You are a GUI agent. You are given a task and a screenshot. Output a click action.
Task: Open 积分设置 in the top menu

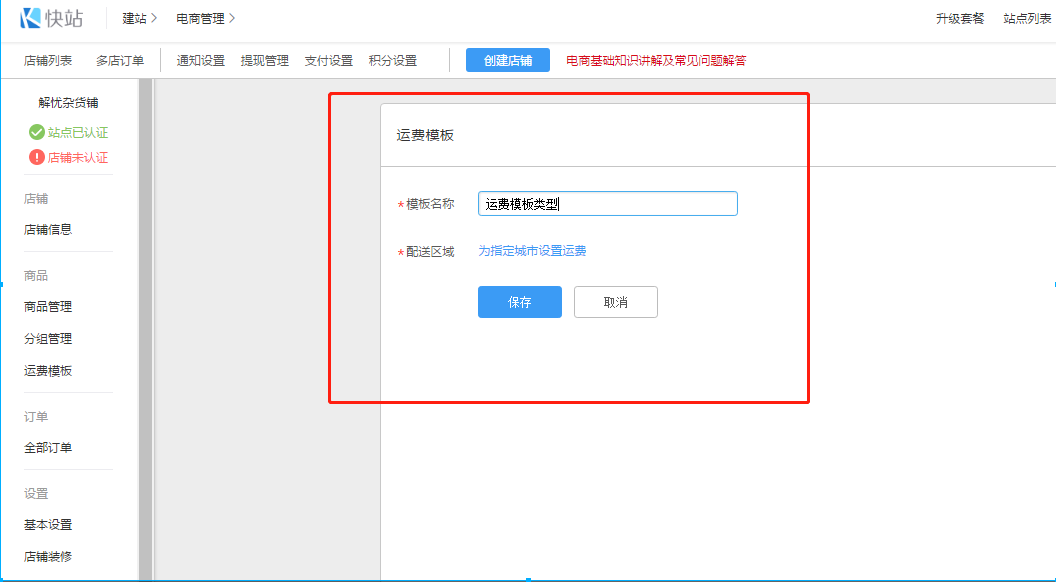click(393, 60)
